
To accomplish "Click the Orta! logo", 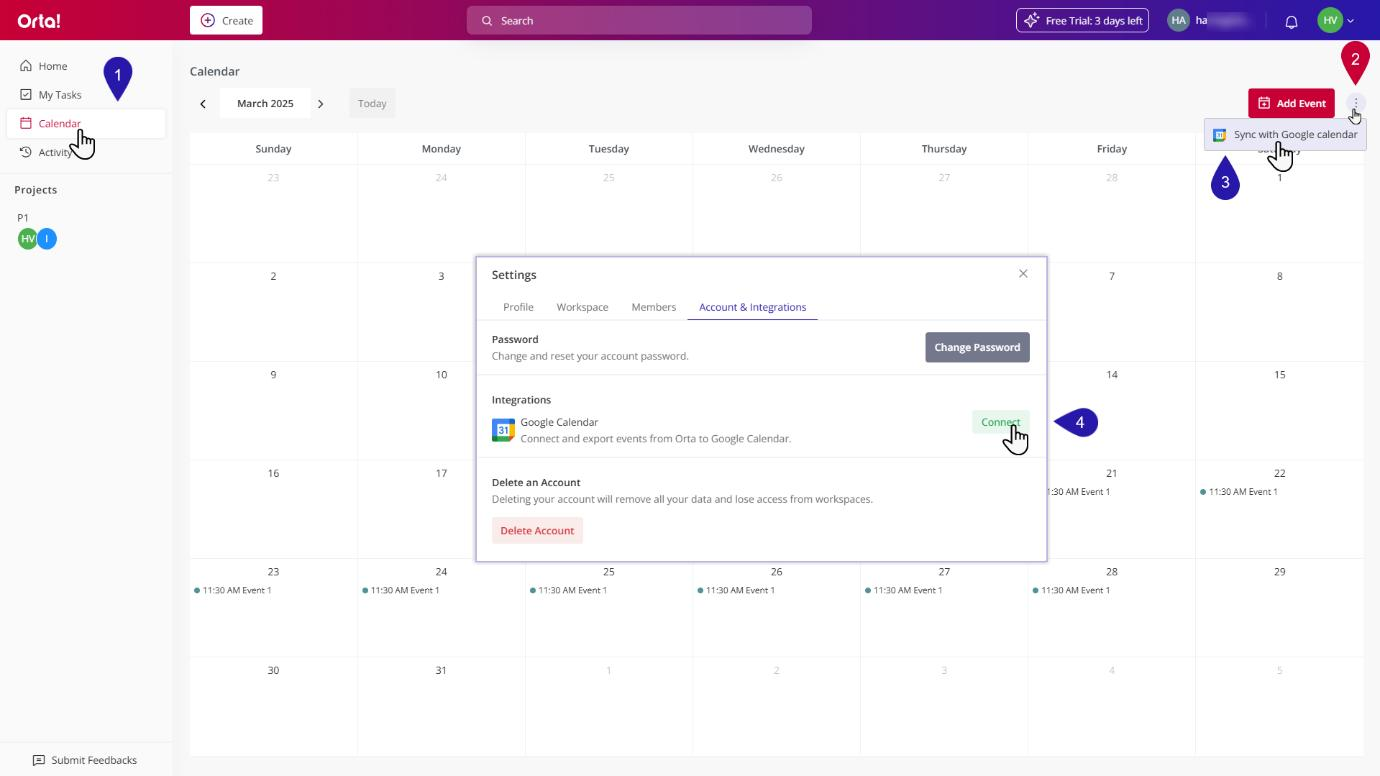I will 39,21.
